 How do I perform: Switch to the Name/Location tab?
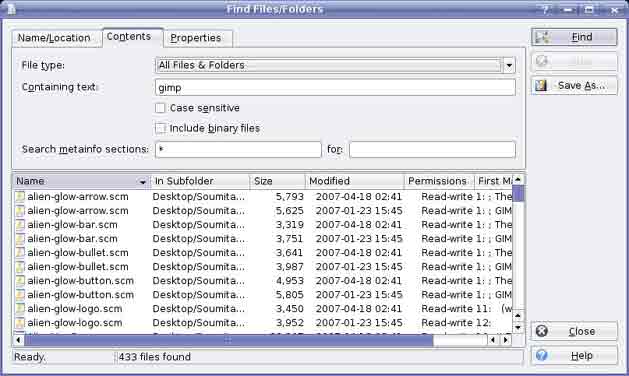pyautogui.click(x=56, y=38)
